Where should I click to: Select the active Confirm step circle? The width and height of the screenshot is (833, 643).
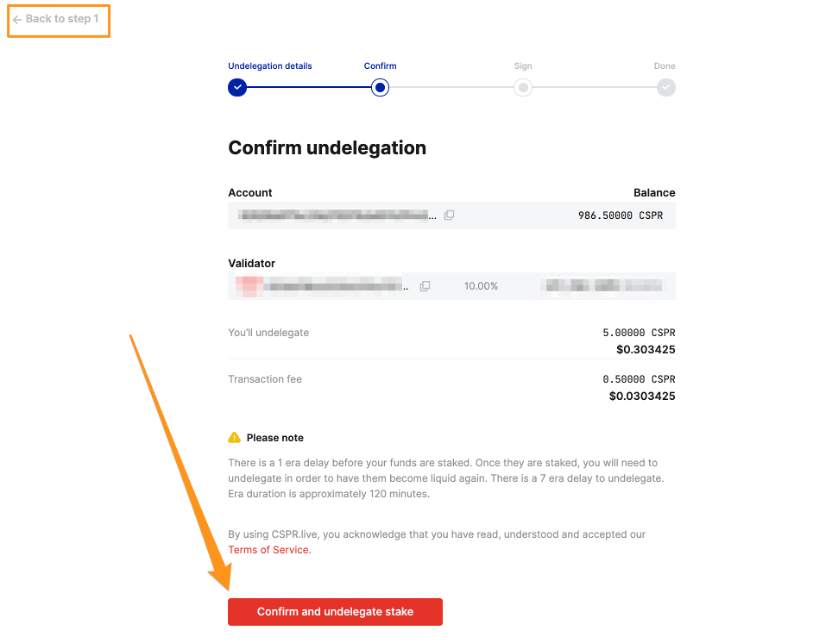pos(380,87)
